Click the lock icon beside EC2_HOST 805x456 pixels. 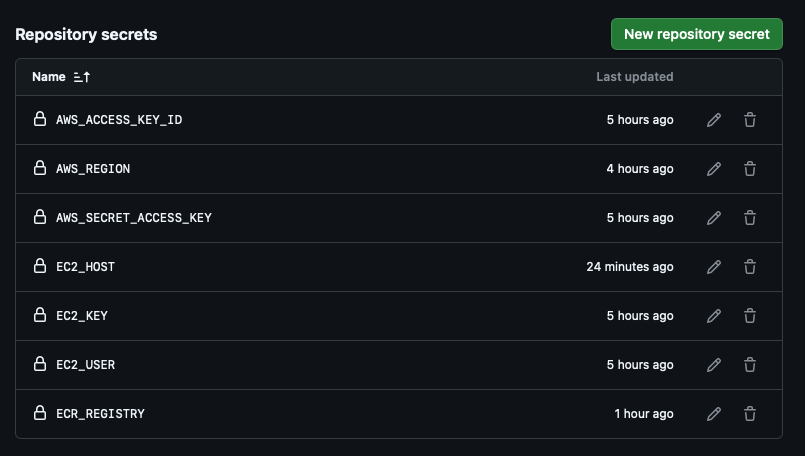(40, 266)
